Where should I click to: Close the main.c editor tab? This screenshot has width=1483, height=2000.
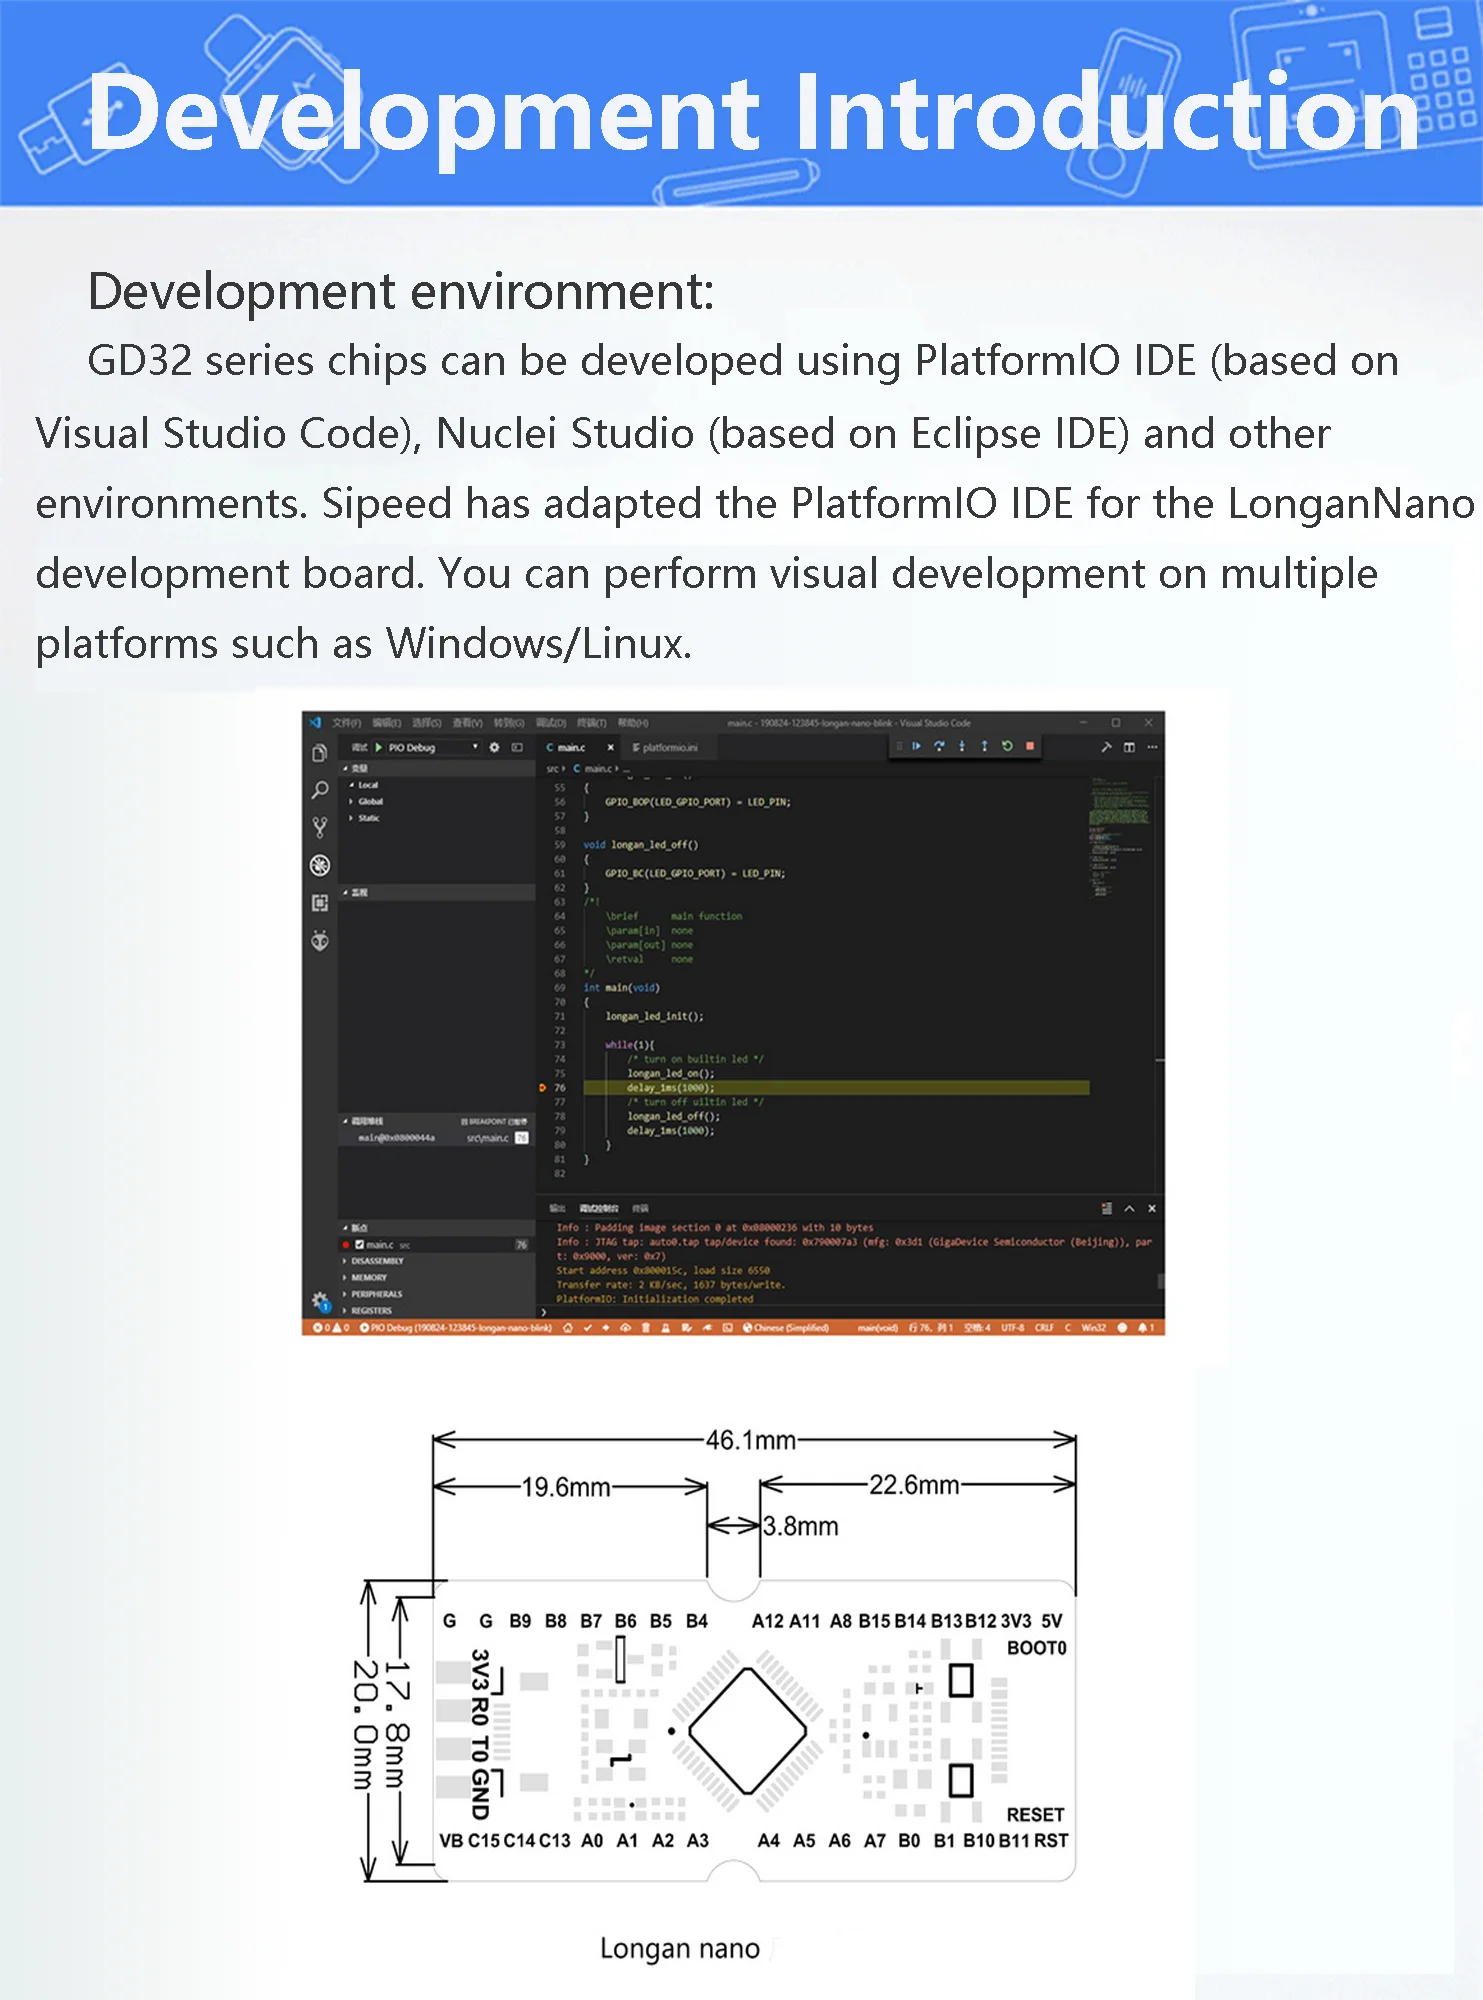tap(610, 747)
